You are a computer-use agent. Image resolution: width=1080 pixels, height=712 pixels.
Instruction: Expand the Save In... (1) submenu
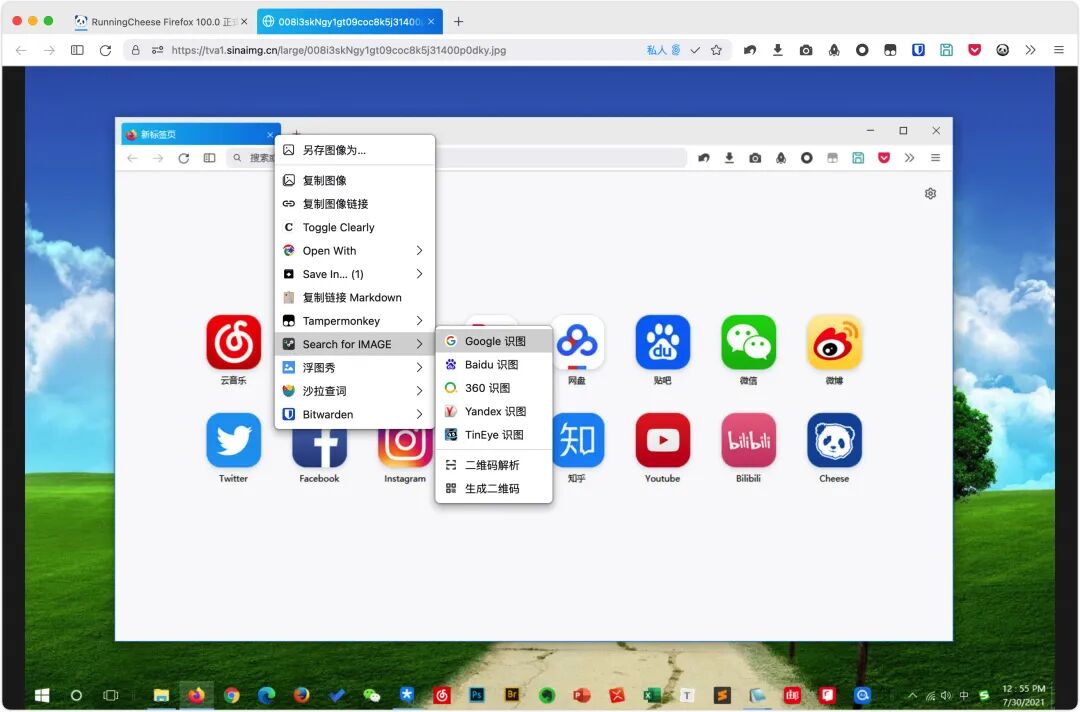pos(355,274)
